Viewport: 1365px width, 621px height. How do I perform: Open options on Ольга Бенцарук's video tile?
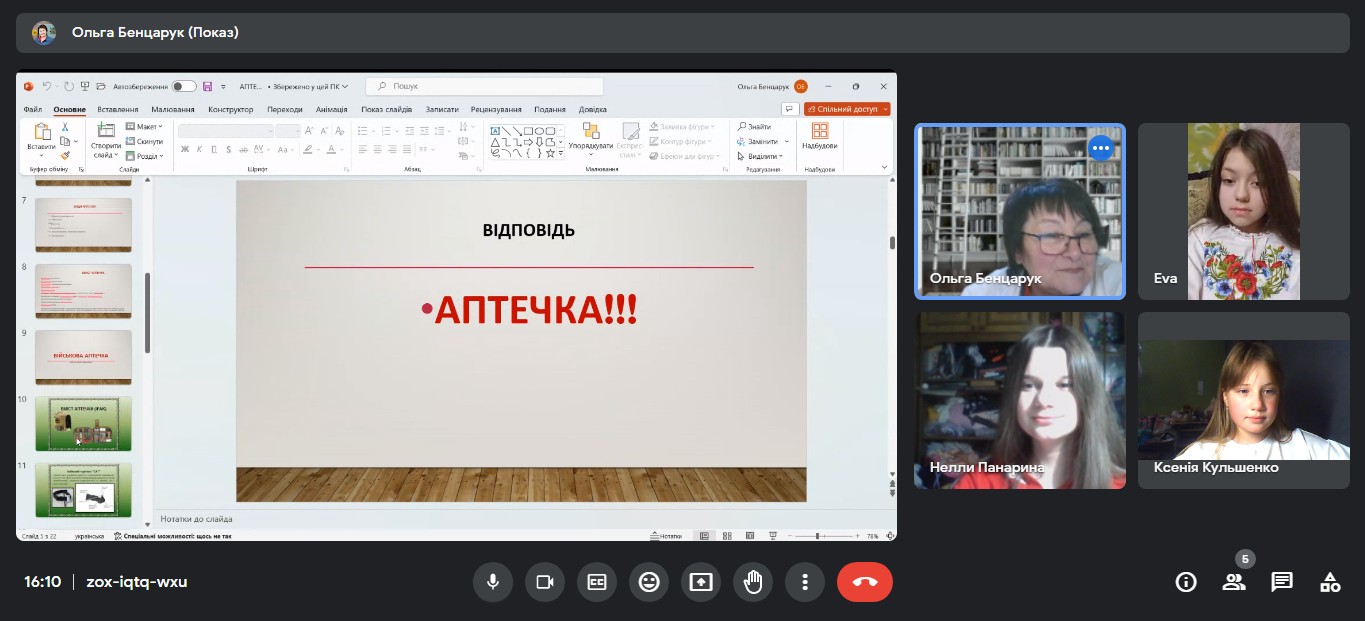(1101, 148)
